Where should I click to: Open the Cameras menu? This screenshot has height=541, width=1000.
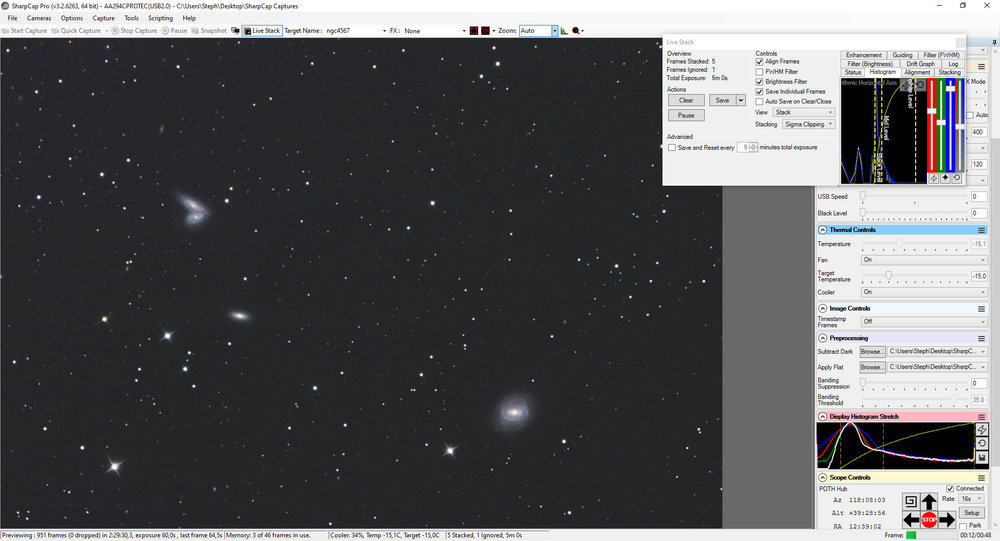pos(38,18)
